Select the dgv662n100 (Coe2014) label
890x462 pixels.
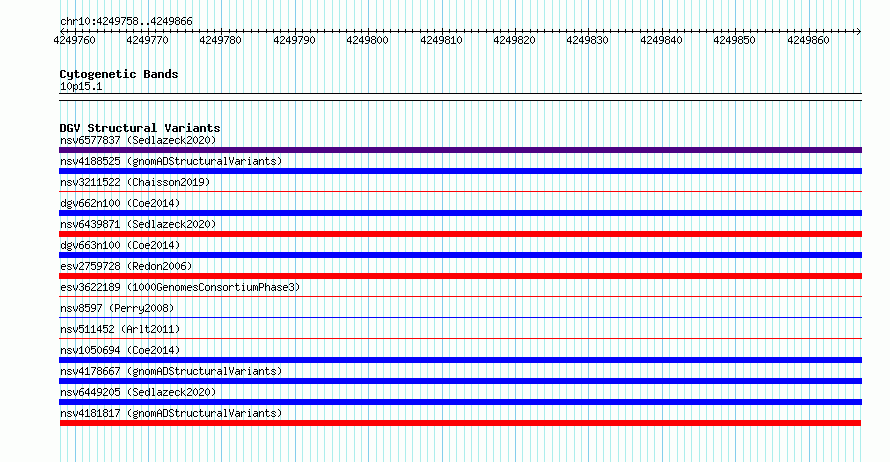point(120,203)
